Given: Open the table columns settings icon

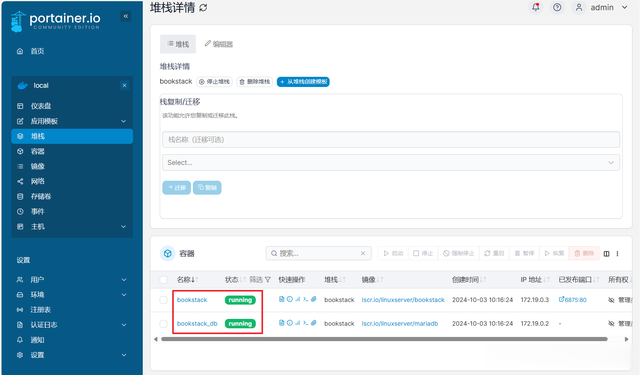Looking at the screenshot, I should coord(607,254).
